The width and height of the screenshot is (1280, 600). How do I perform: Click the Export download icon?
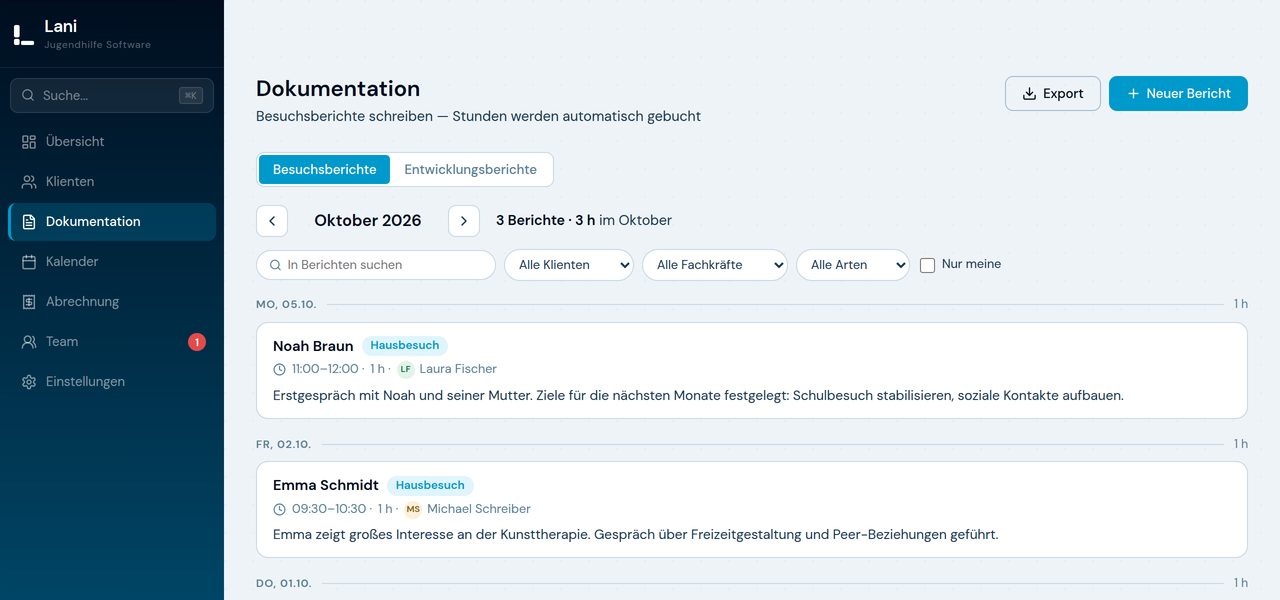tap(1029, 94)
